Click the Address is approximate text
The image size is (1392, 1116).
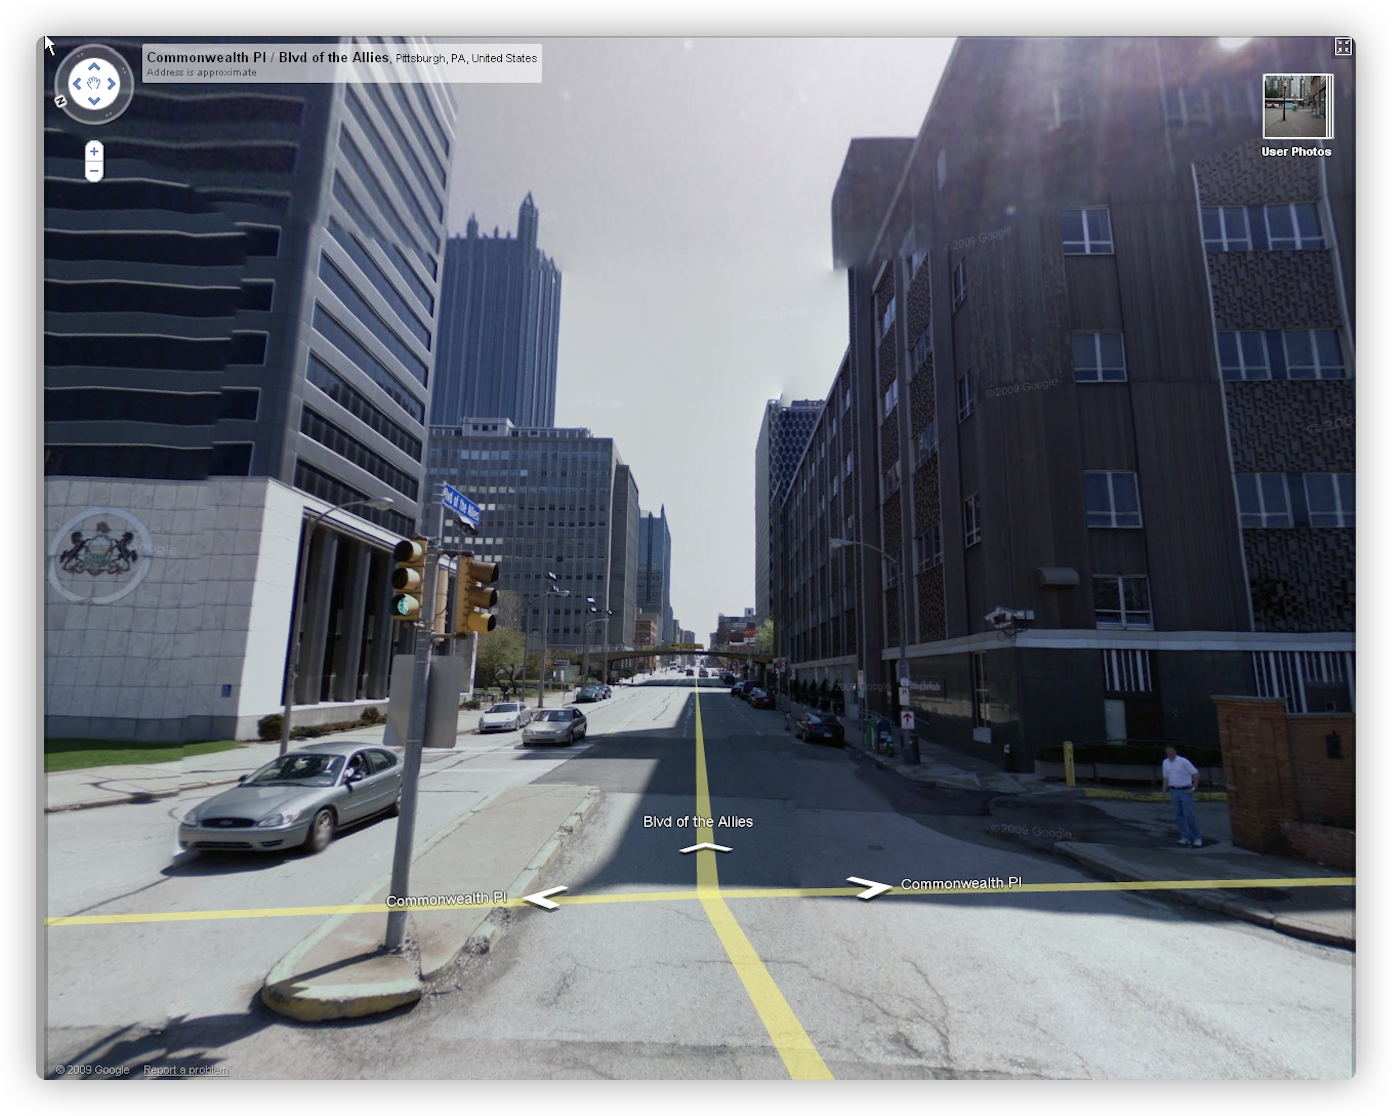(x=202, y=73)
